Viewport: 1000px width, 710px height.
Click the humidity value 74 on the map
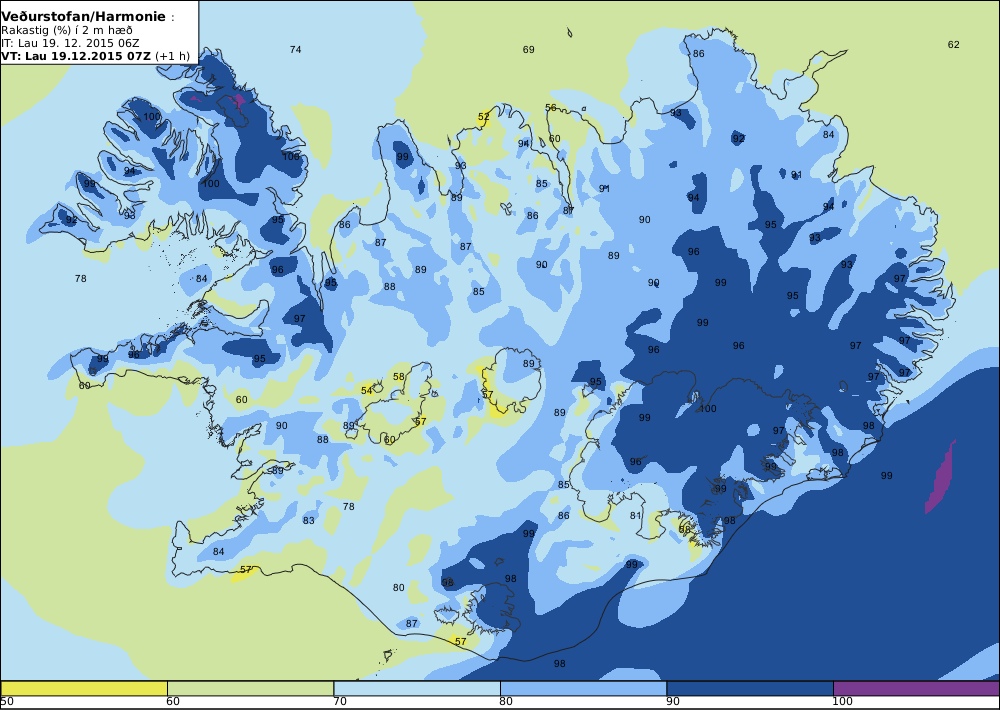[295, 49]
